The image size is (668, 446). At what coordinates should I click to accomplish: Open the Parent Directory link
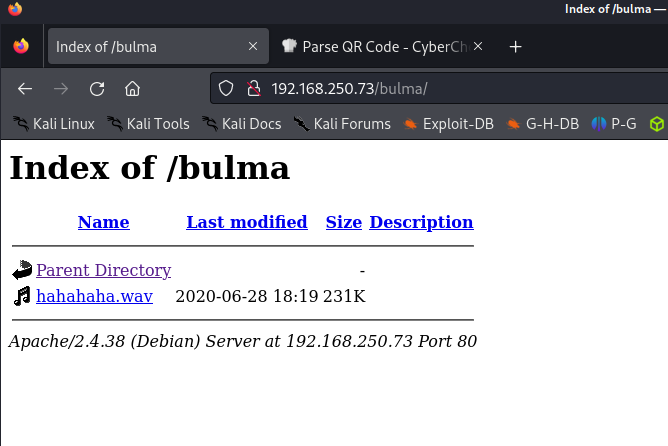pyautogui.click(x=103, y=270)
